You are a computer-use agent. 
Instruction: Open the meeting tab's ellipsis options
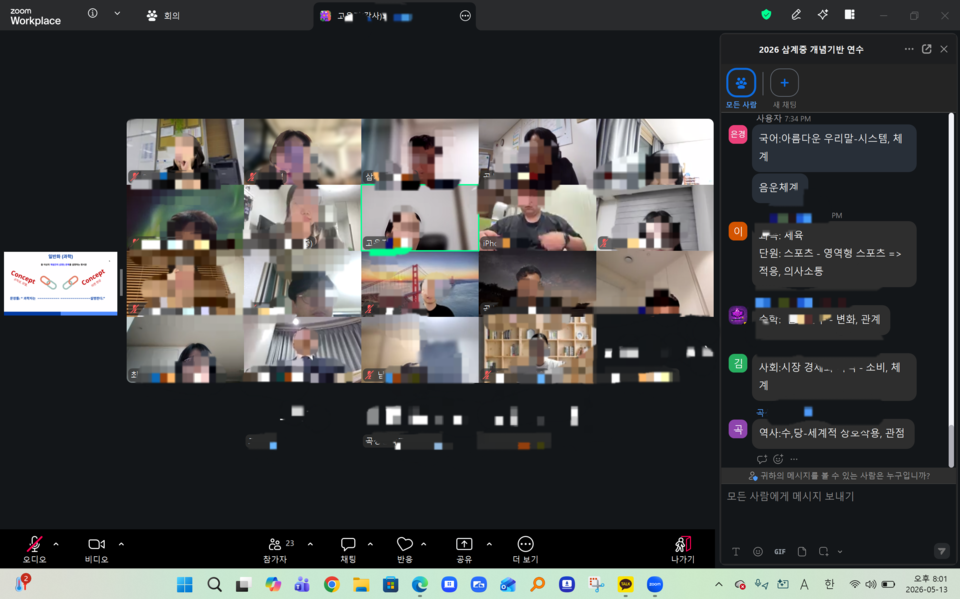[x=465, y=16]
